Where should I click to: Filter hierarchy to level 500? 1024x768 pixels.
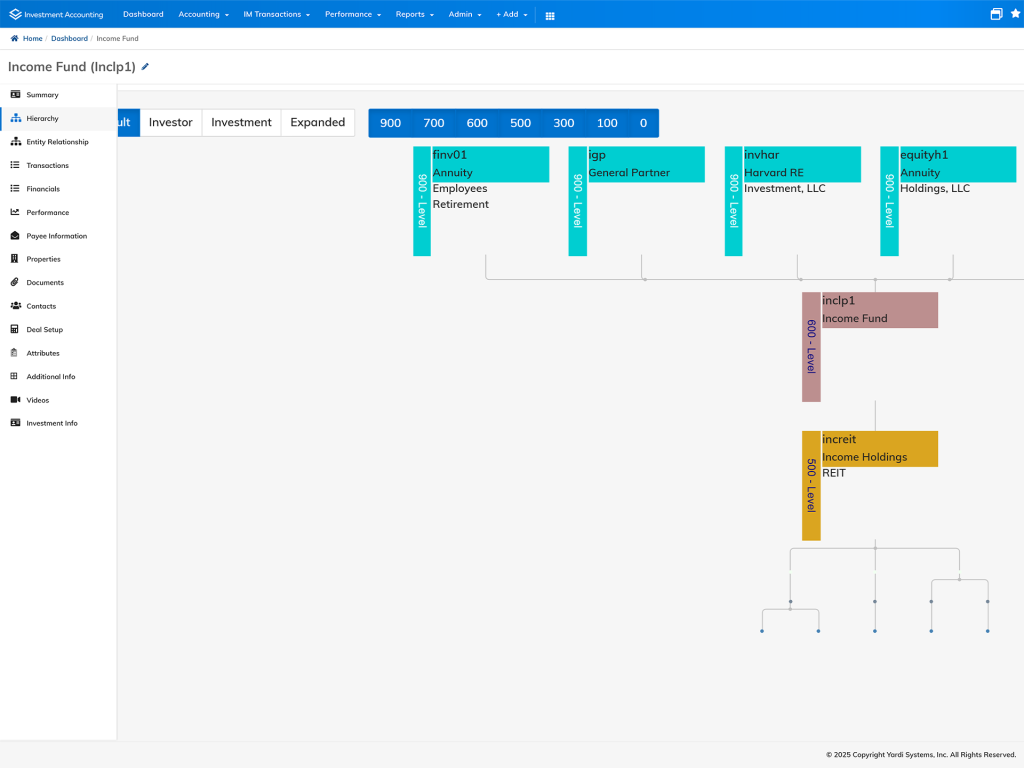520,123
